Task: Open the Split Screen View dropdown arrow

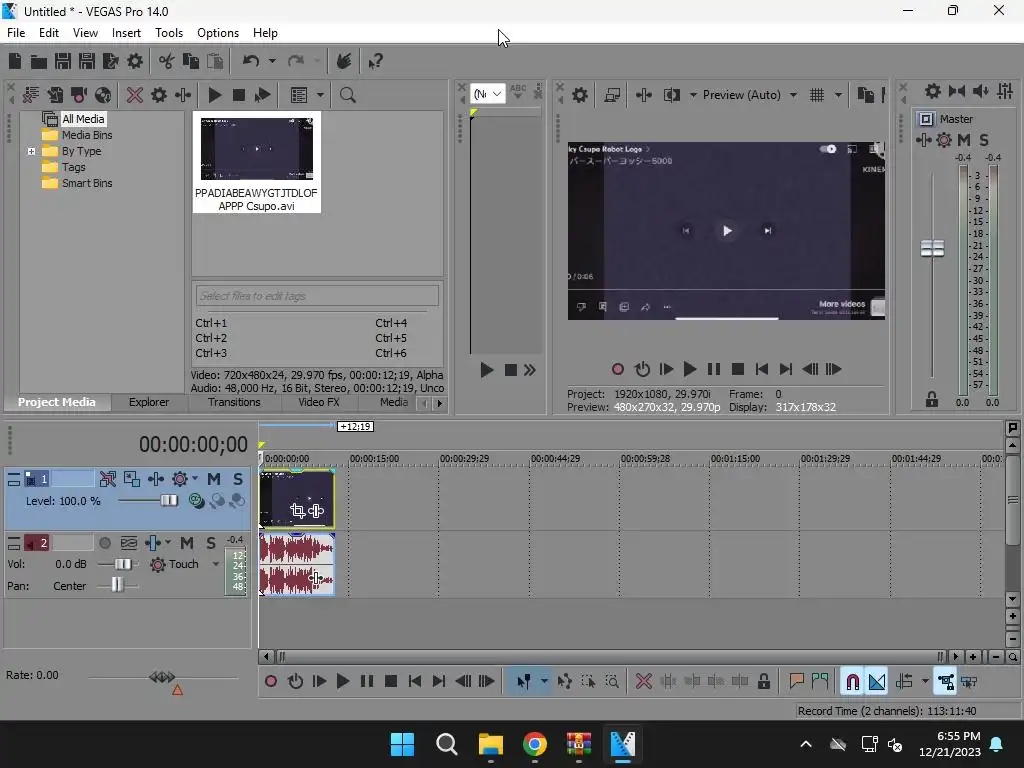Action: pos(693,95)
